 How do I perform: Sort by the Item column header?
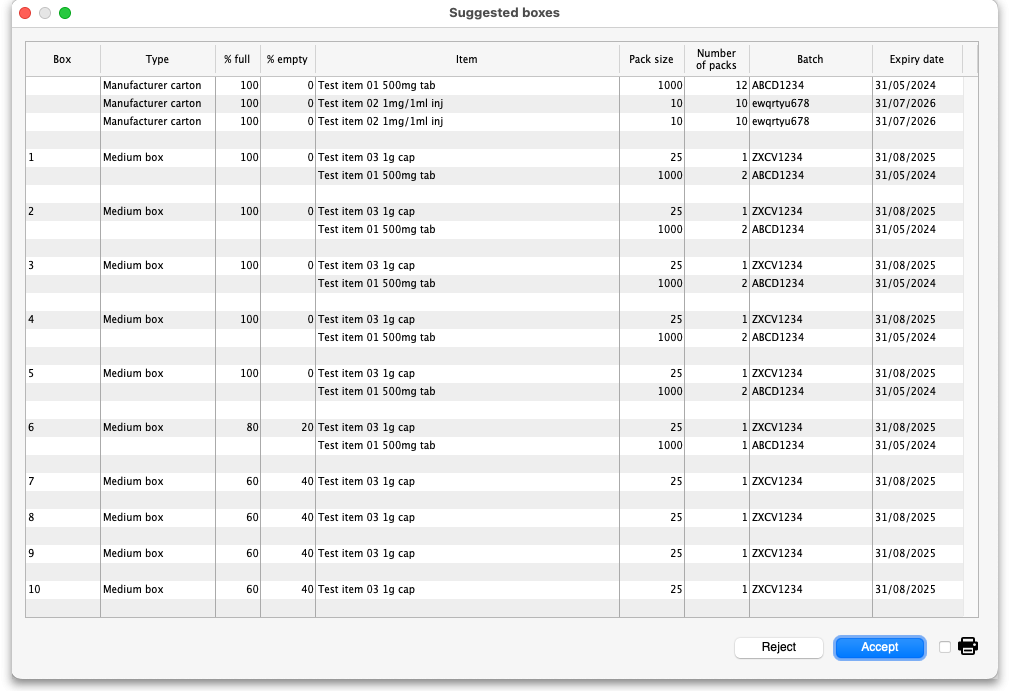click(466, 60)
